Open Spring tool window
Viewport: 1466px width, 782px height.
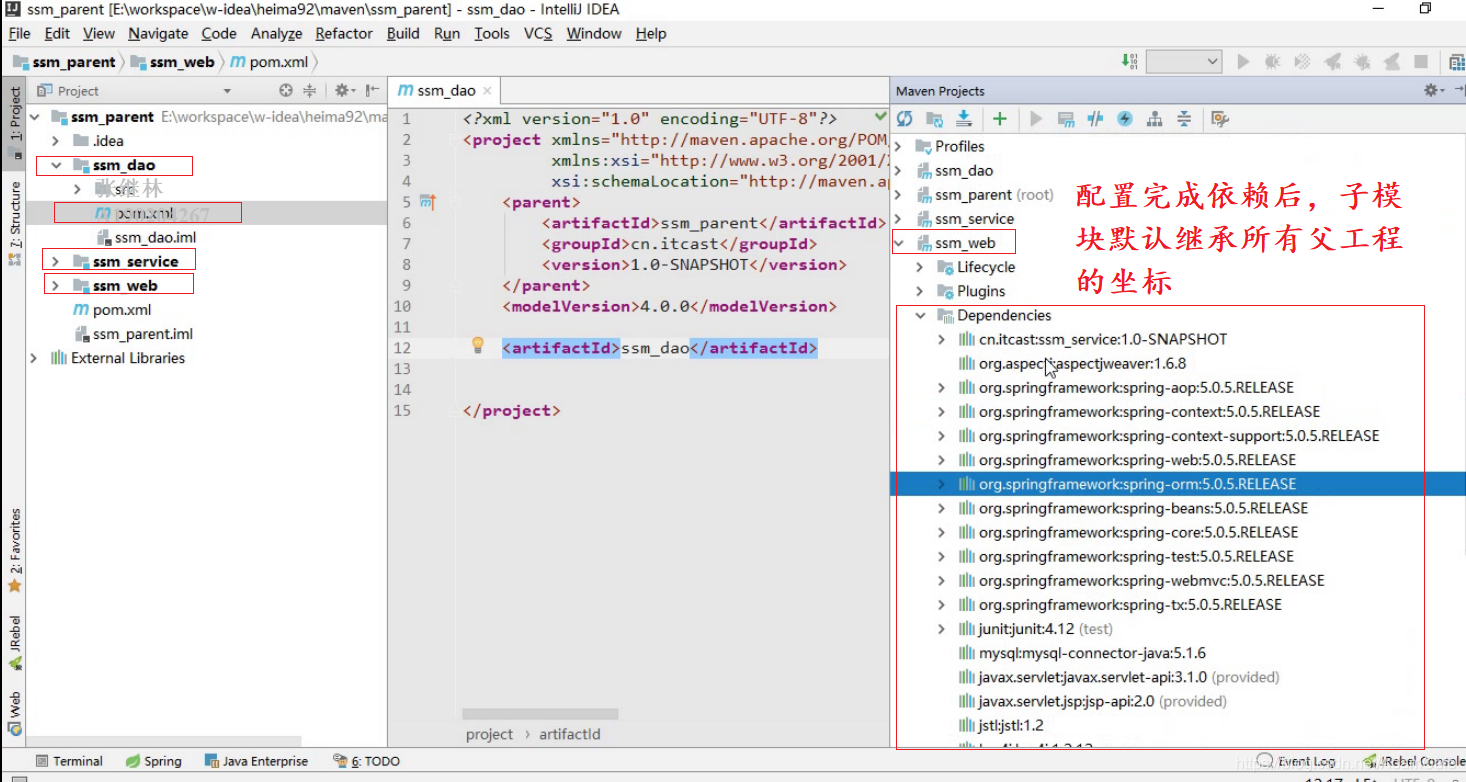[x=154, y=761]
